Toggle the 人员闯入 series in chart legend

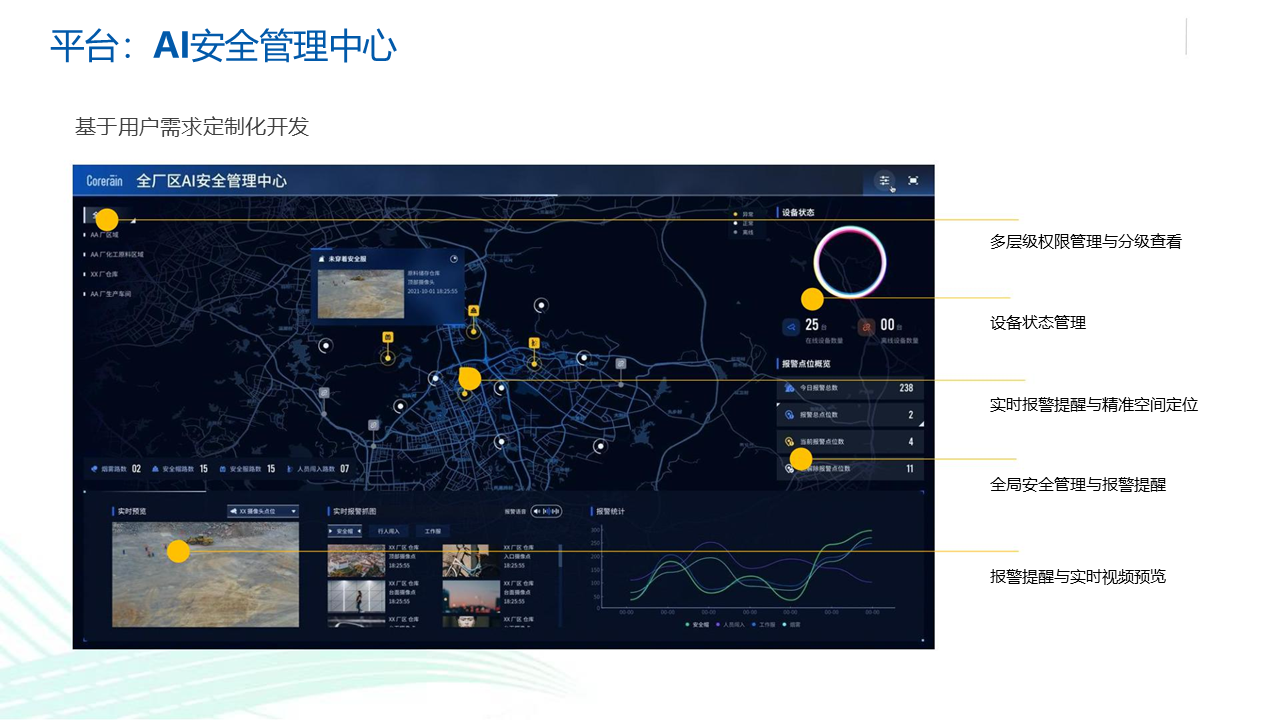[x=732, y=625]
